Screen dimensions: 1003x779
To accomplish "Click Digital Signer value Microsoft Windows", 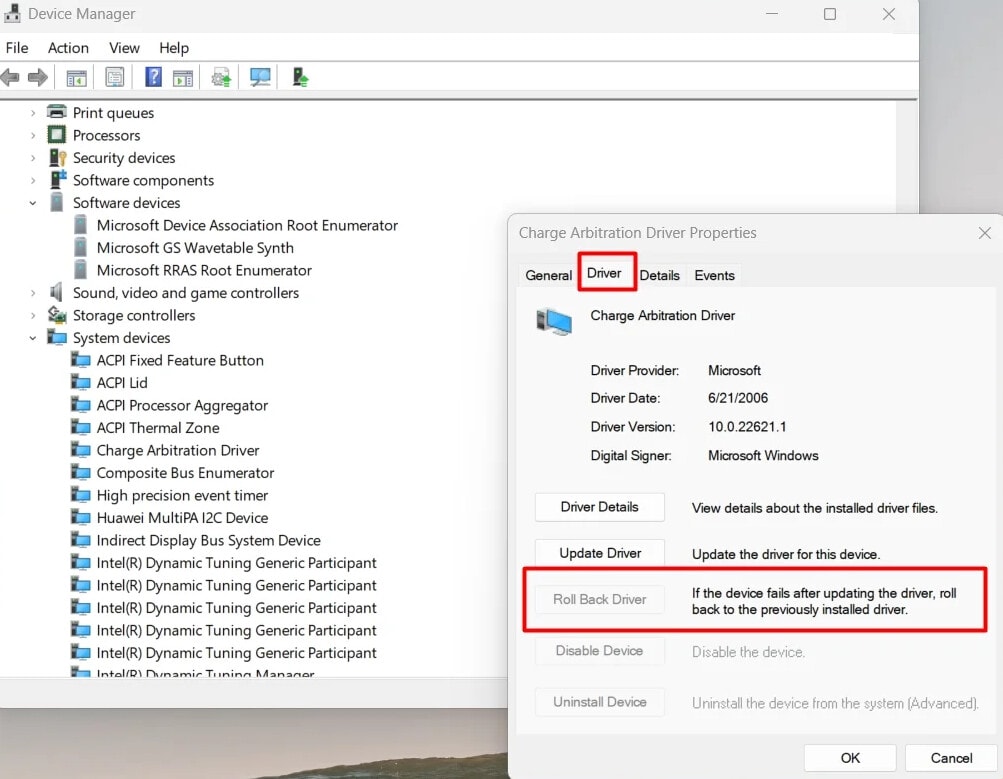I will (x=763, y=455).
